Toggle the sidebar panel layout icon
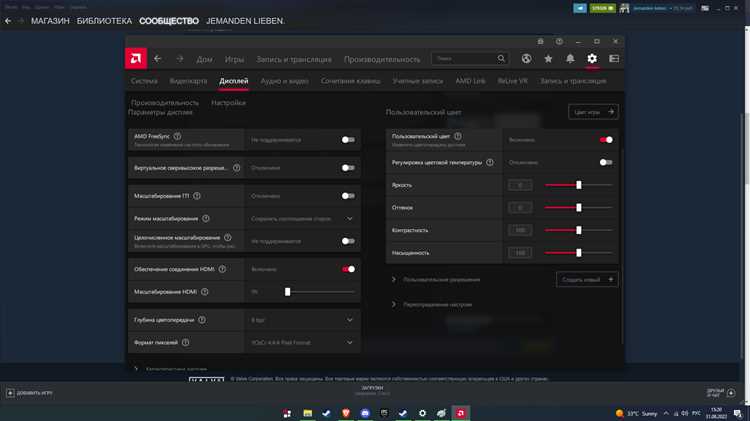 (x=614, y=58)
